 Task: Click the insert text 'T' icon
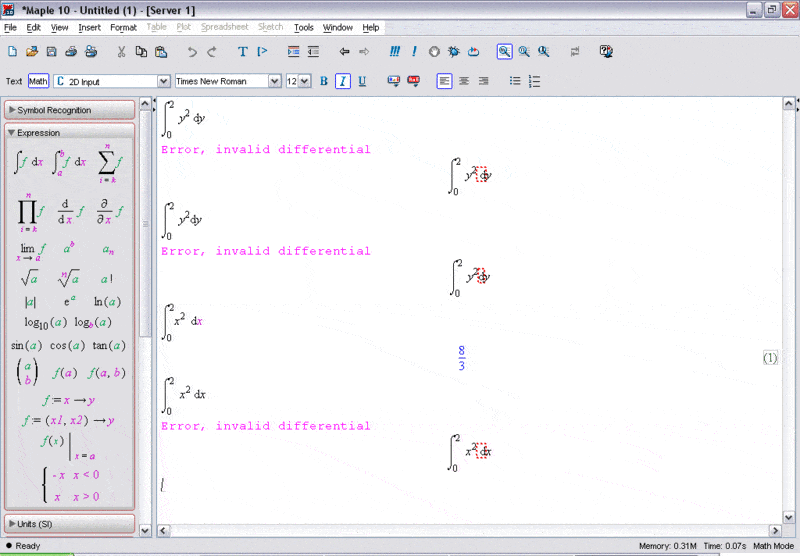coord(242,51)
